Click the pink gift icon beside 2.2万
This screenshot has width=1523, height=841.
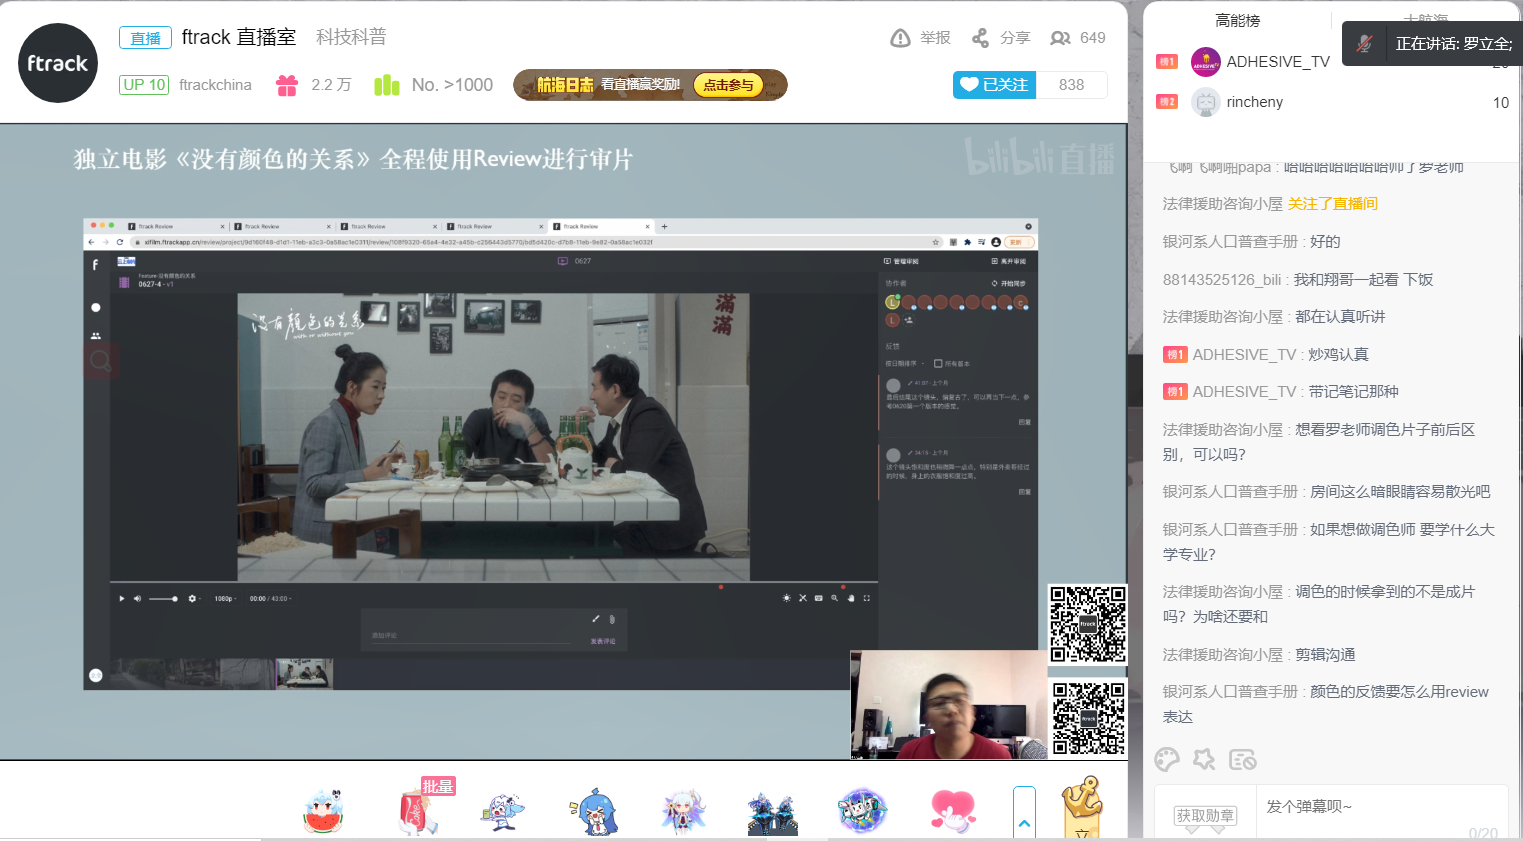click(x=287, y=85)
